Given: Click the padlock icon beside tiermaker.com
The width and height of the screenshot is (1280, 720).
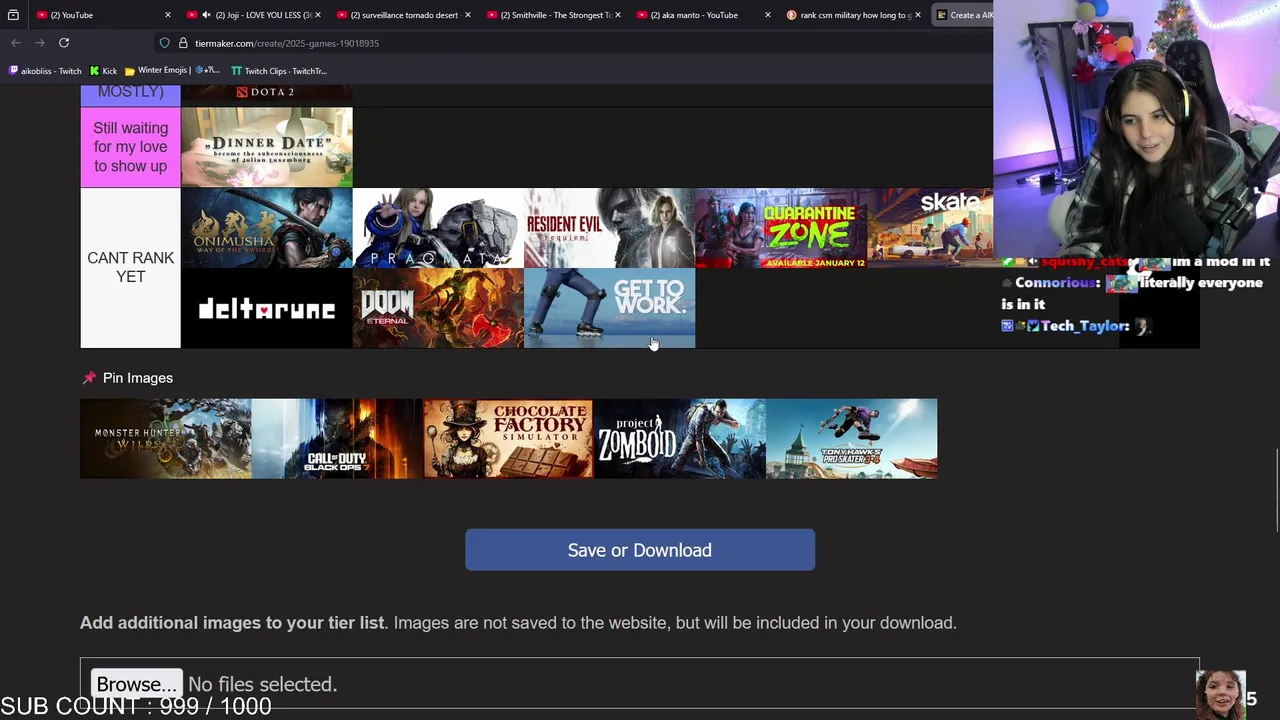Looking at the screenshot, I should click(x=183, y=43).
